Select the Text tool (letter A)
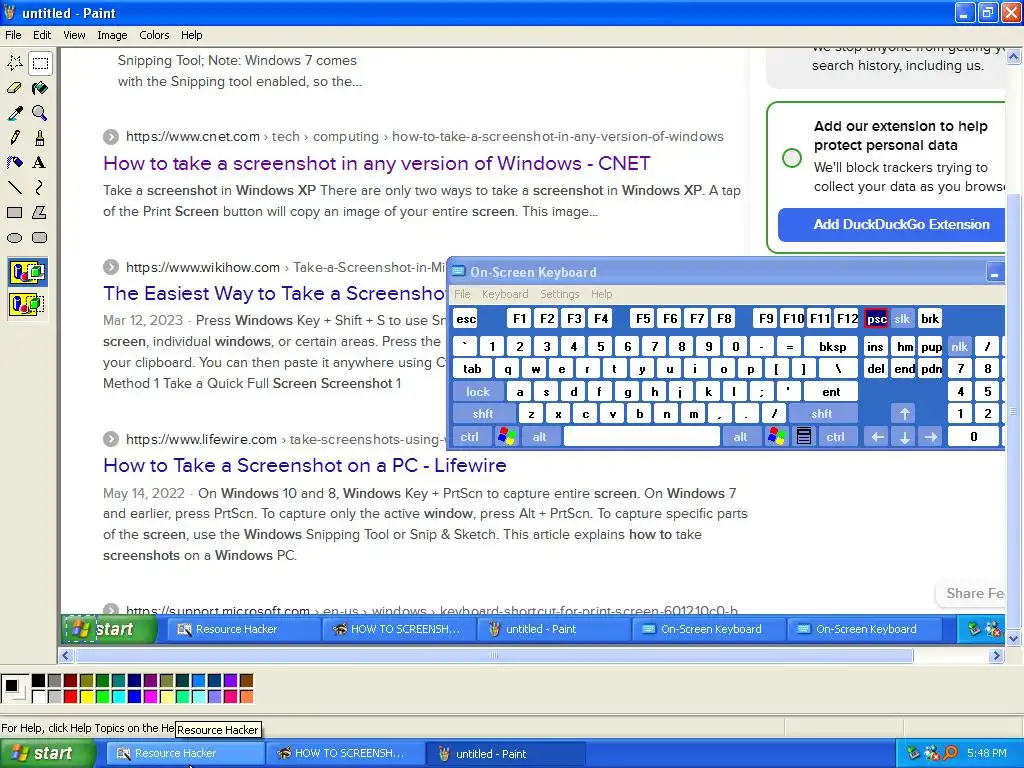1024x768 pixels. 40,163
